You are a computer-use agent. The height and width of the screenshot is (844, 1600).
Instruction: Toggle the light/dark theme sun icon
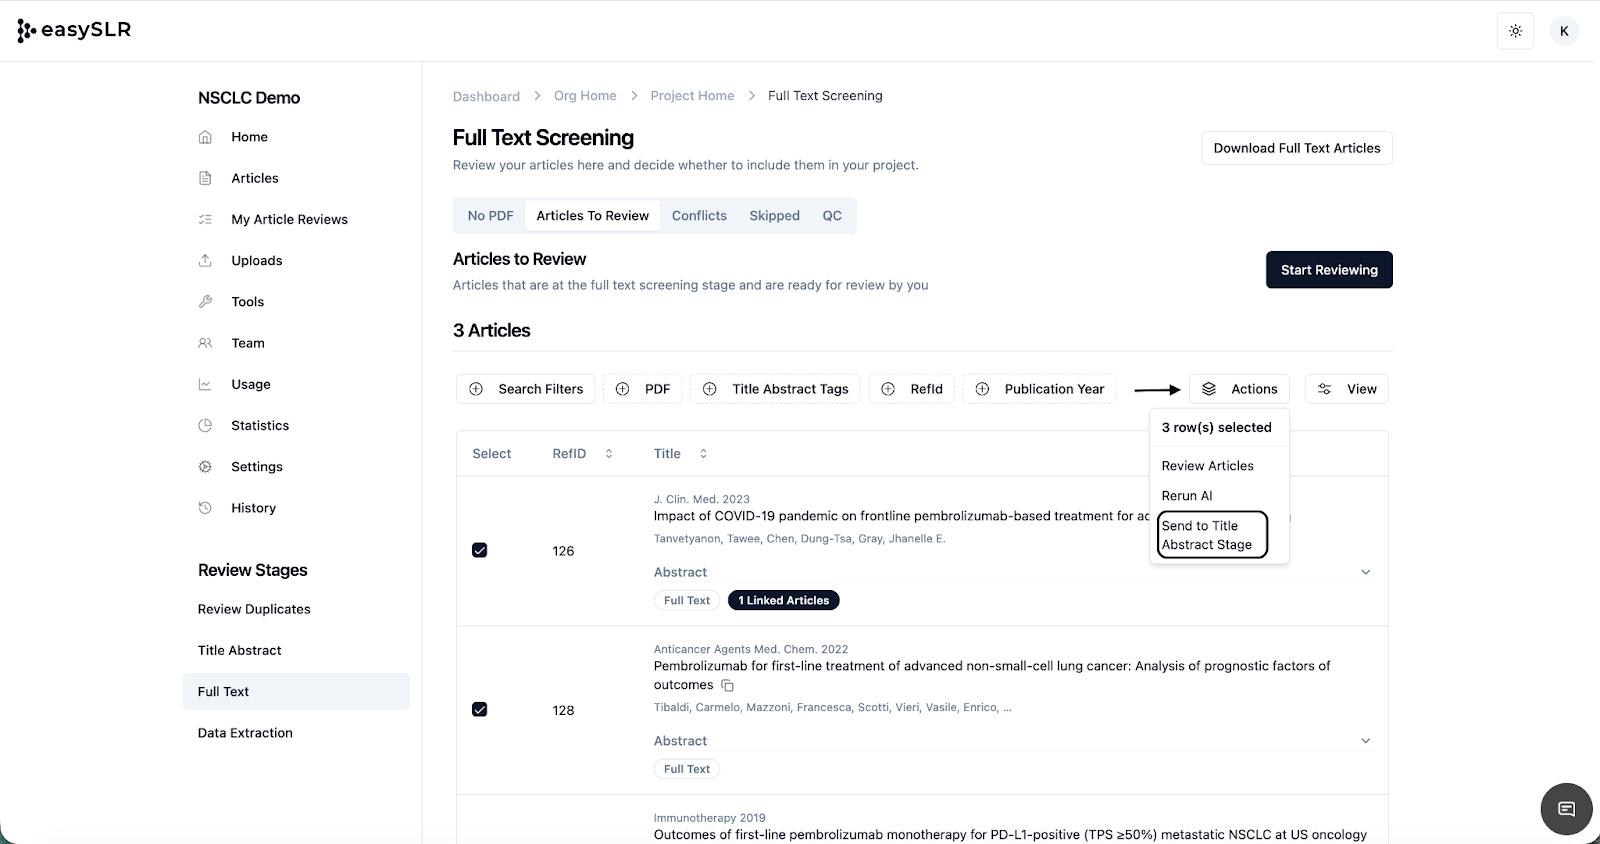point(1515,31)
